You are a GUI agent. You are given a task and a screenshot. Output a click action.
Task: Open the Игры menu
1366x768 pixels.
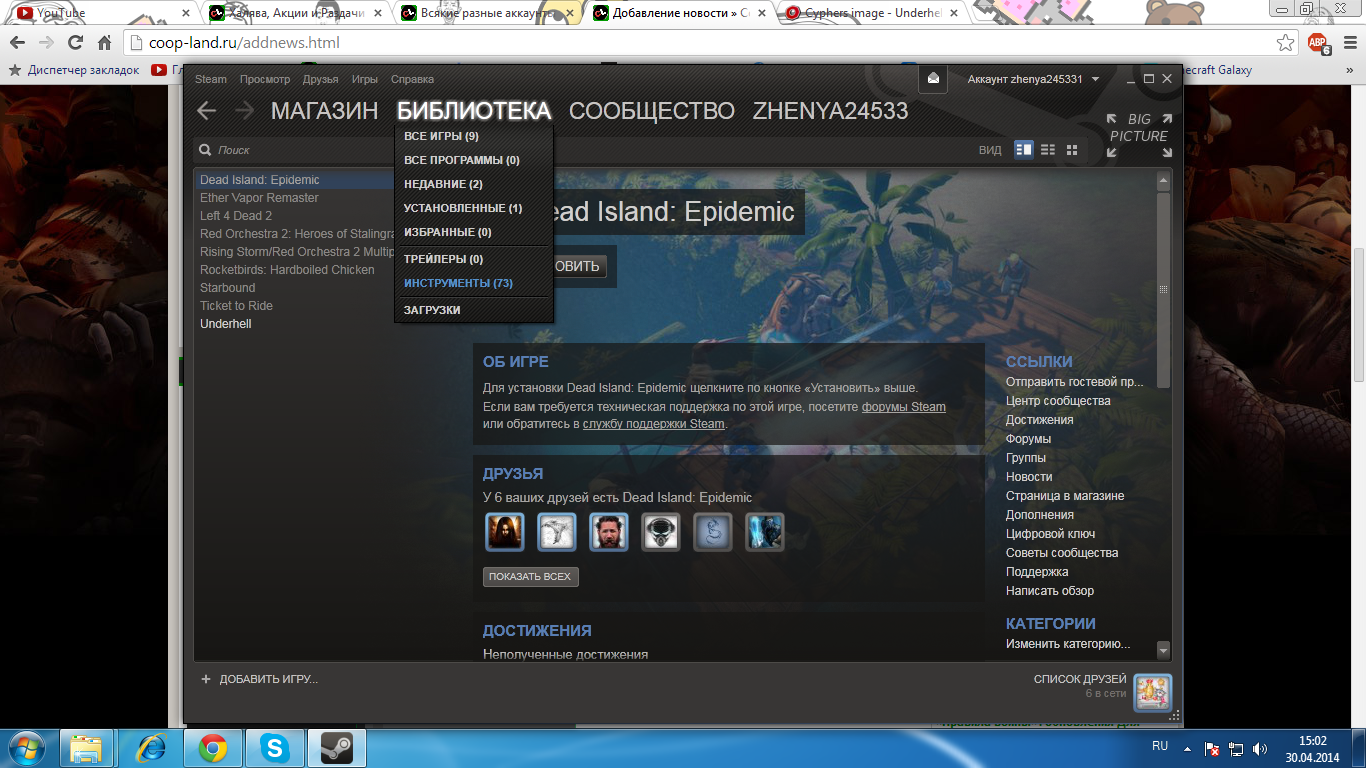[365, 79]
